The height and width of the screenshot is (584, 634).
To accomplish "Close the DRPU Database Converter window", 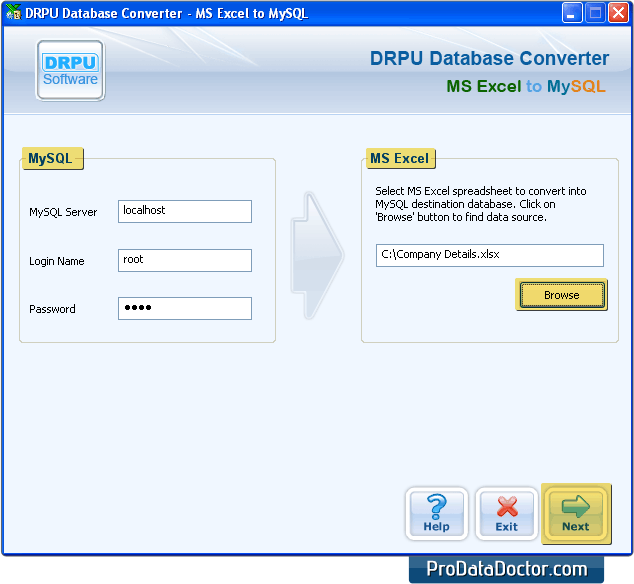I will [x=618, y=13].
